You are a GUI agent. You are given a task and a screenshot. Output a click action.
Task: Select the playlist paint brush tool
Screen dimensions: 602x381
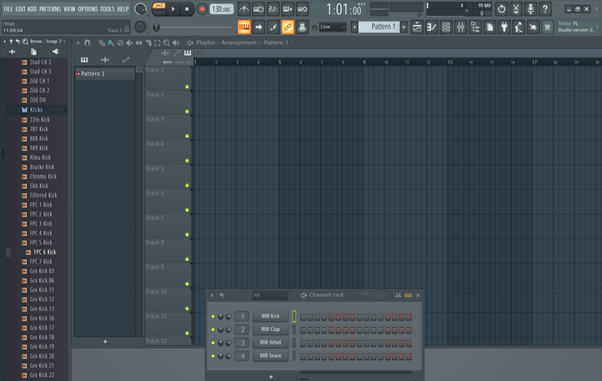(x=111, y=43)
